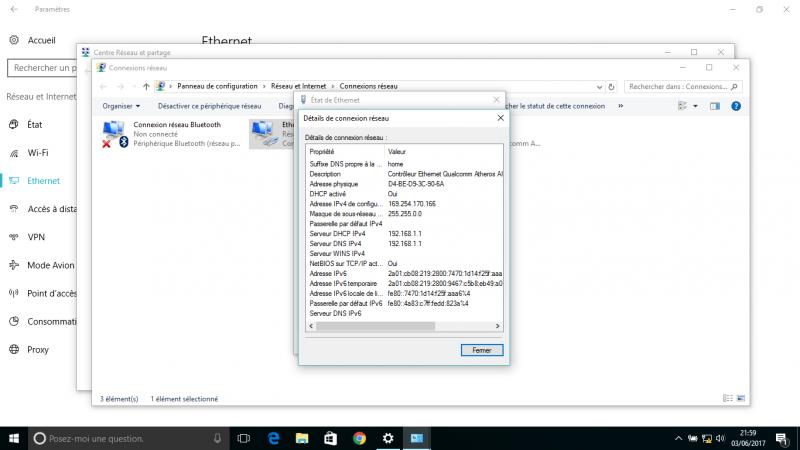Image resolution: width=800 pixels, height=450 pixels.
Task: Click Cortana search box
Action: coord(129,438)
